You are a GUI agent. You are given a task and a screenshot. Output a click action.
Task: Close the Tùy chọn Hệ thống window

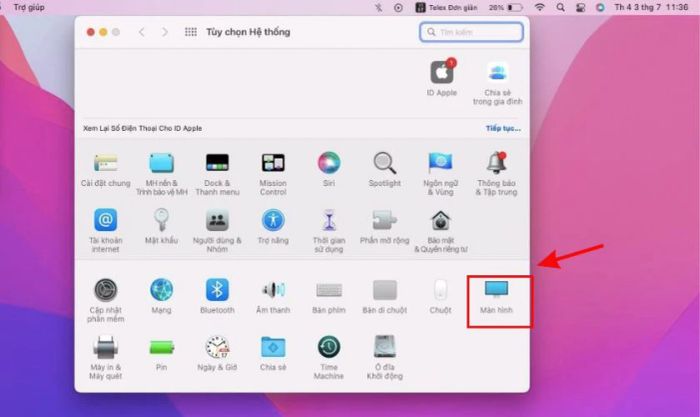pyautogui.click(x=91, y=32)
